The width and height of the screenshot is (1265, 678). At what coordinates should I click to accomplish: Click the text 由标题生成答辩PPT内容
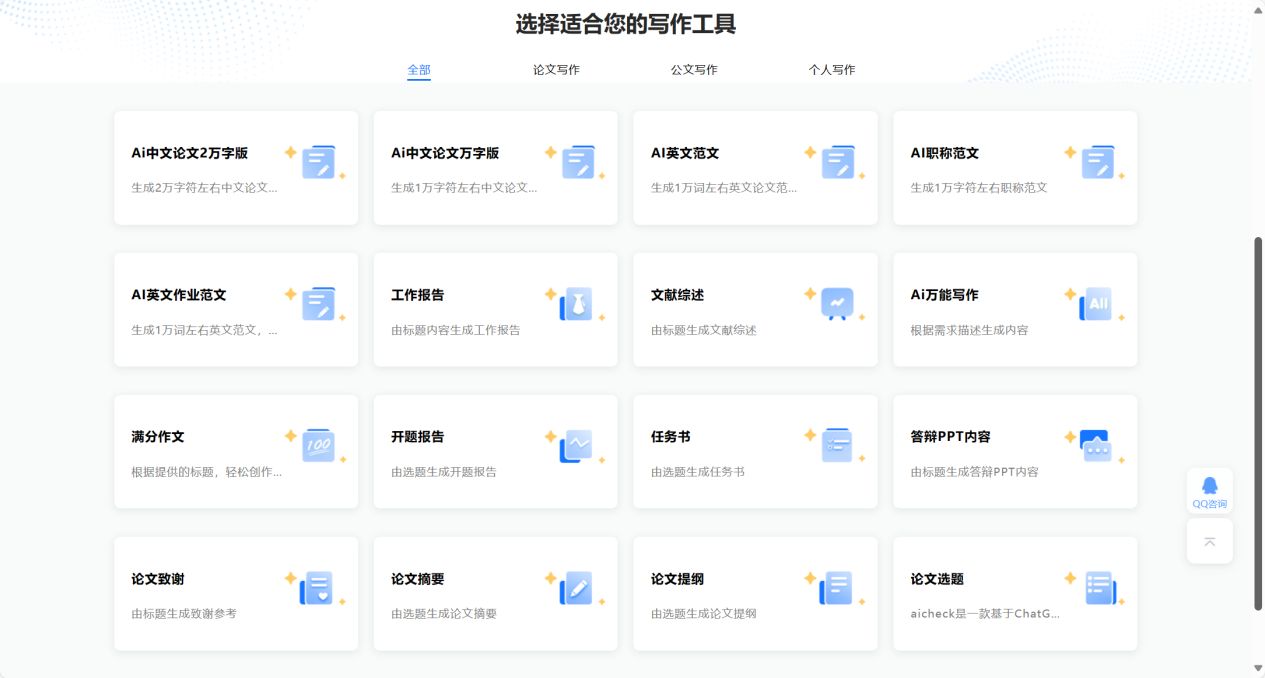point(975,471)
